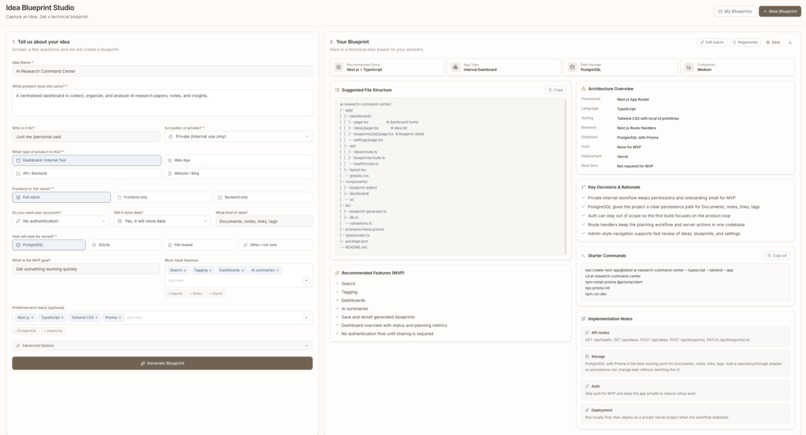Click the Deployment note rocket icon

coord(587,410)
